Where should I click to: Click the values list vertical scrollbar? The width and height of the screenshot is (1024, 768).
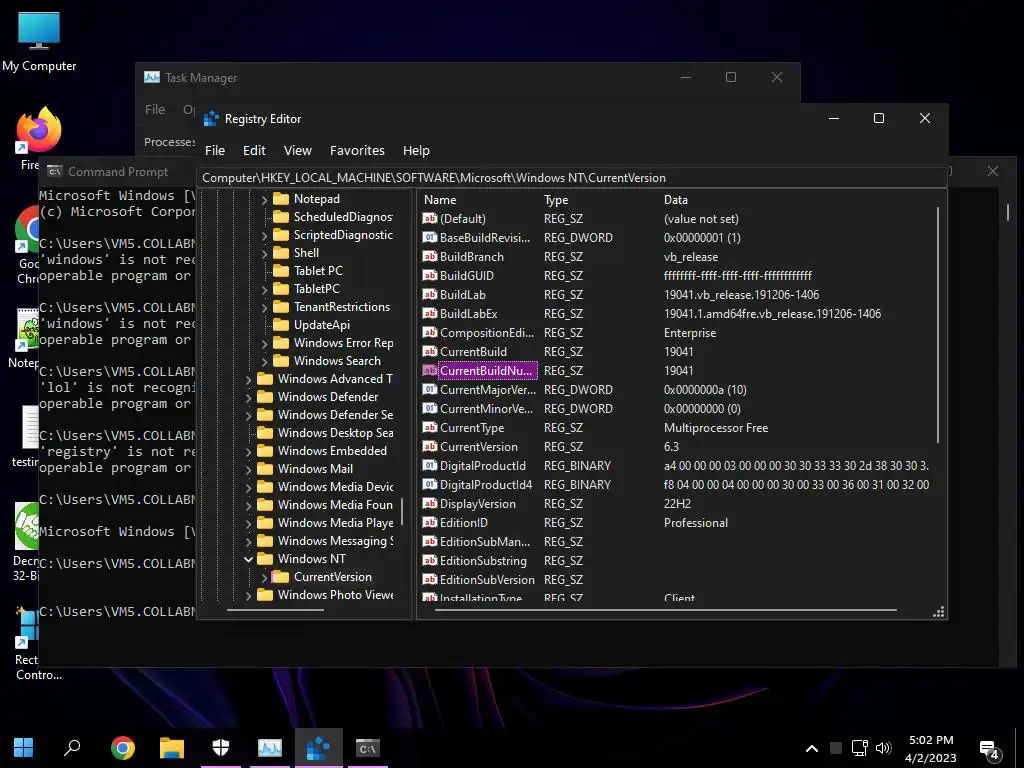938,325
